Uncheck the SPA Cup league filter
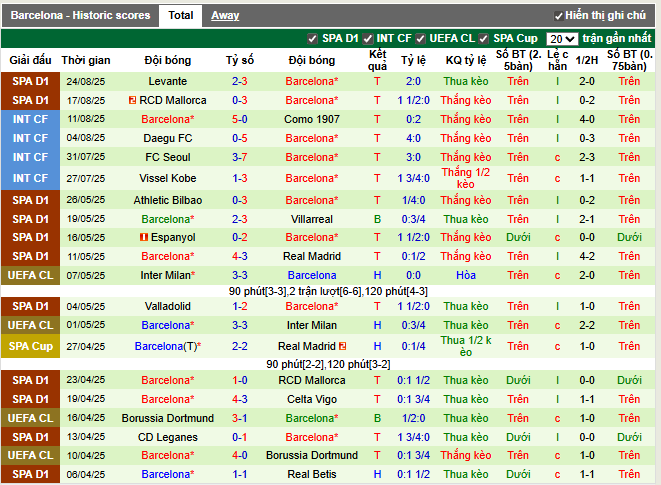The width and height of the screenshot is (661, 485). [x=484, y=39]
